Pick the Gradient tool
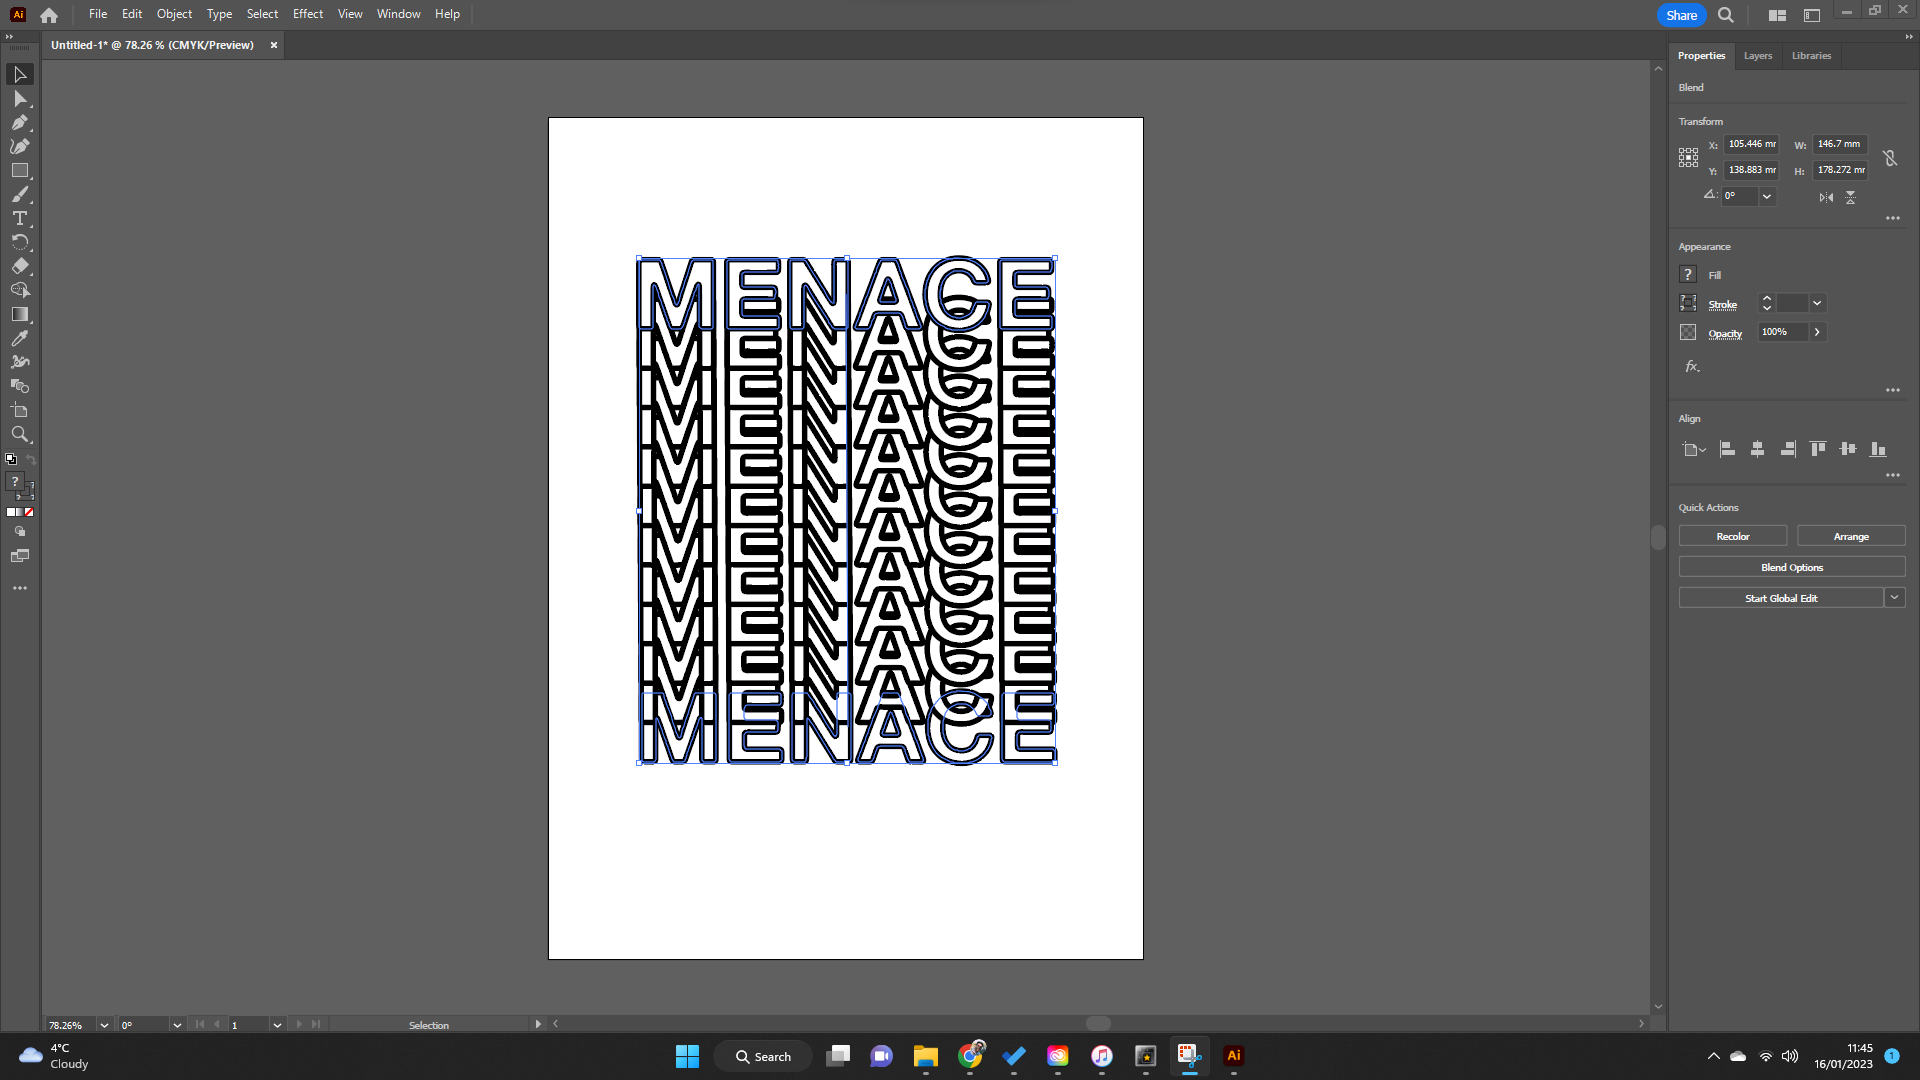 pyautogui.click(x=20, y=314)
